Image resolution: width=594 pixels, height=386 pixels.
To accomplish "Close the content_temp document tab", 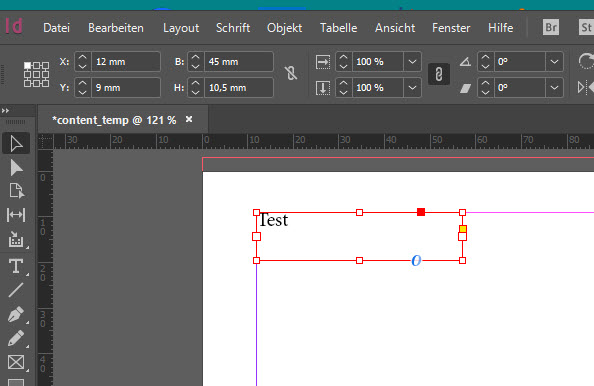I will [x=189, y=120].
